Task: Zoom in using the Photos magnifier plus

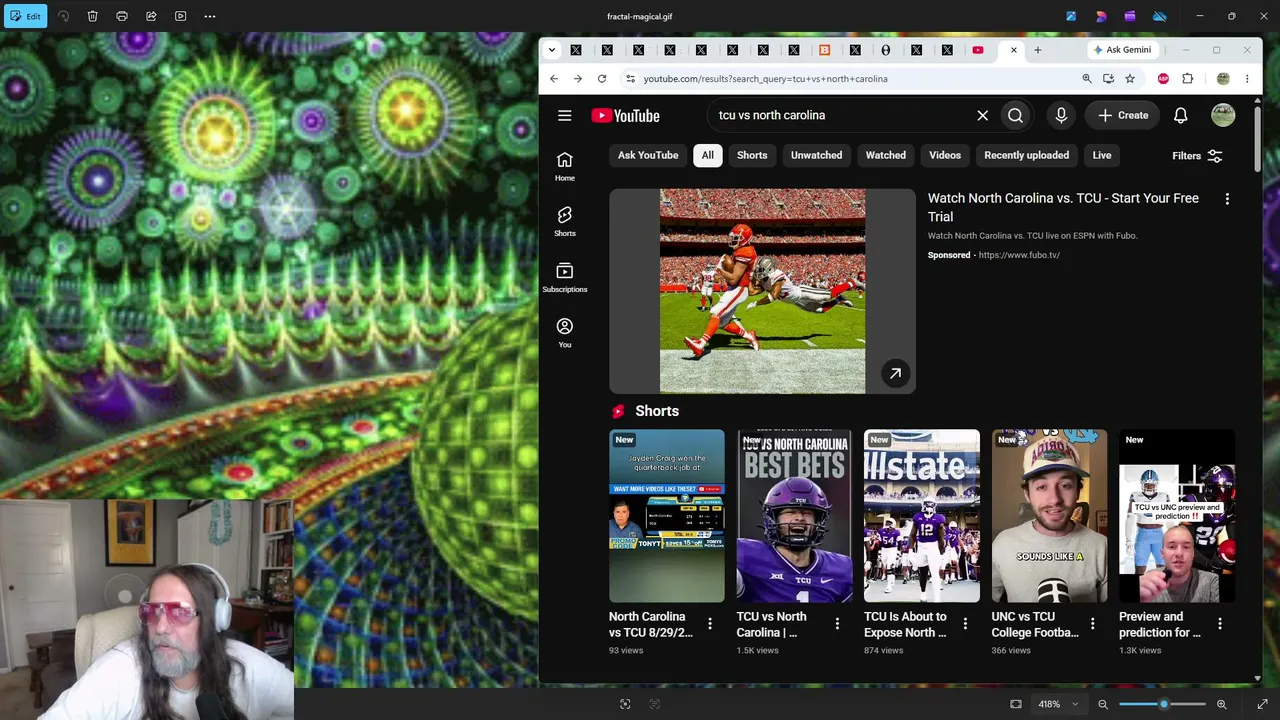Action: pyautogui.click(x=1221, y=704)
